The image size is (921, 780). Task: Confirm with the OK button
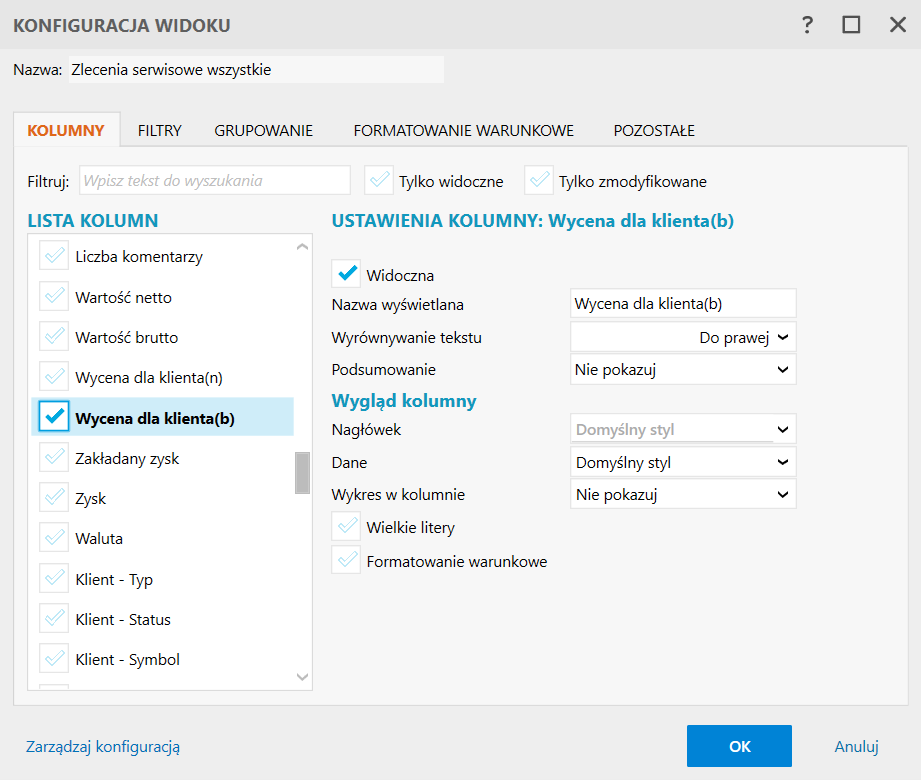pyautogui.click(x=739, y=746)
